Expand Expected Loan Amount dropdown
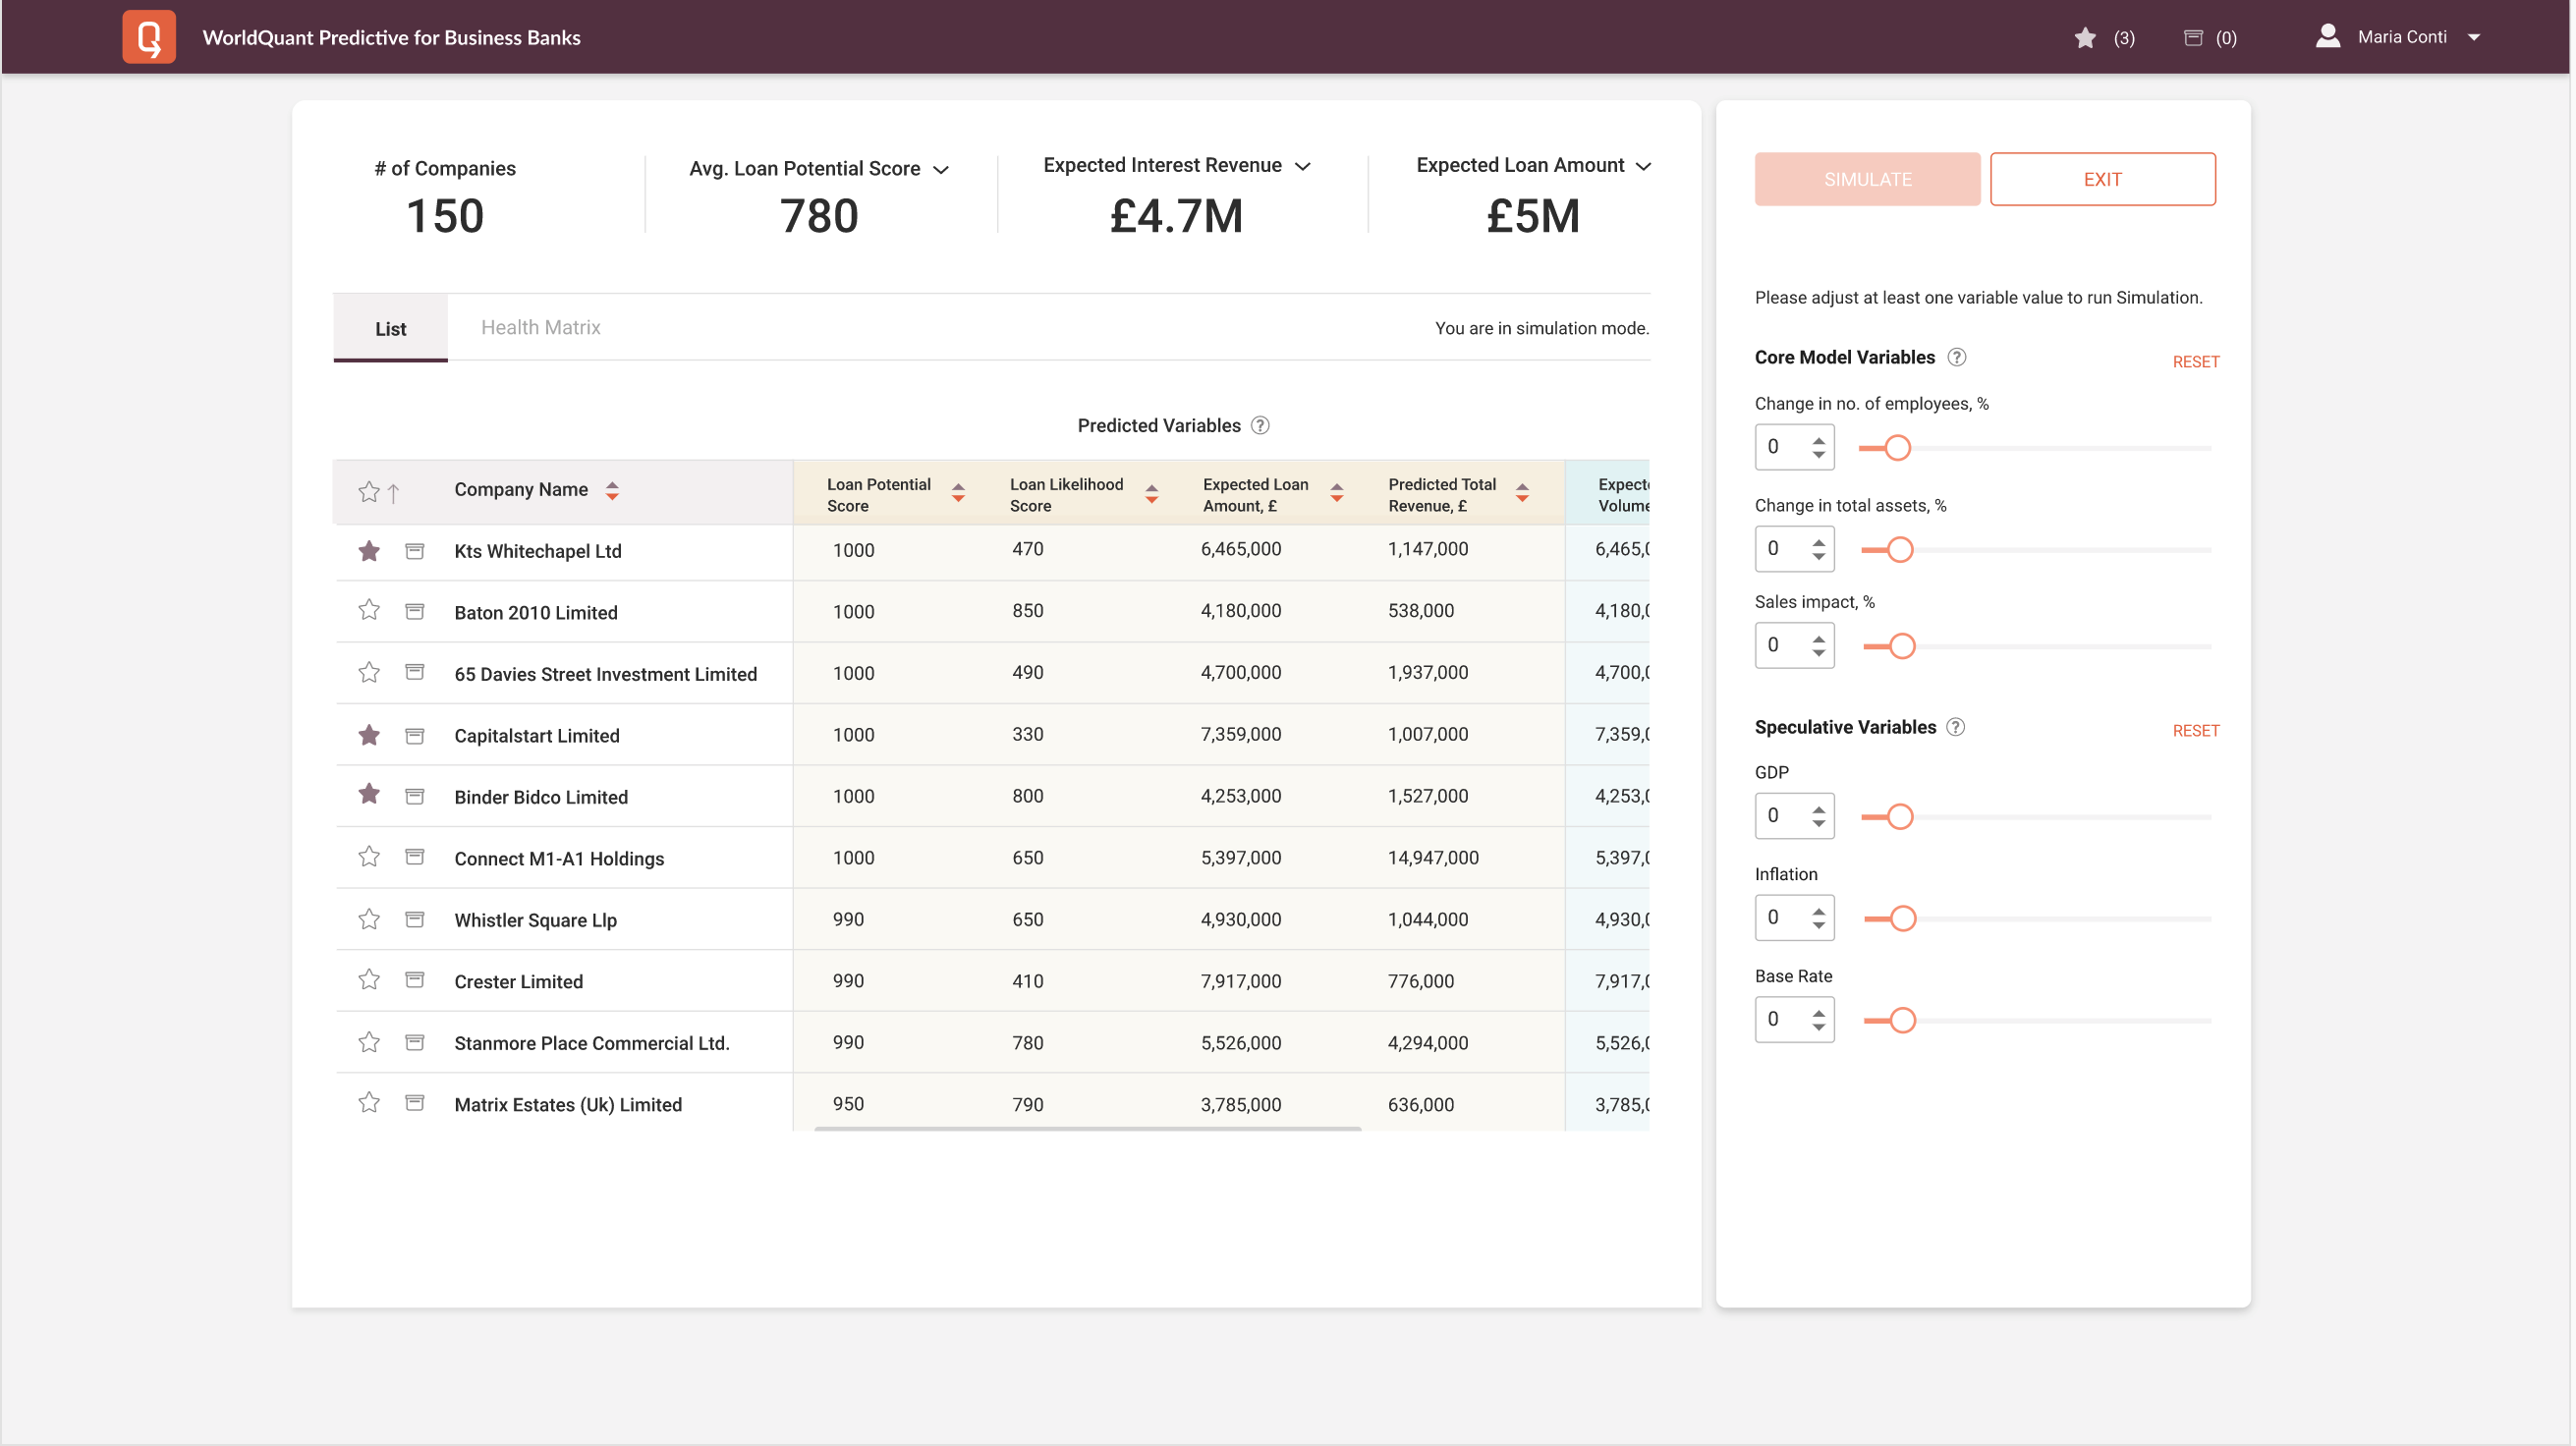The height and width of the screenshot is (1446, 2576). [x=1644, y=167]
